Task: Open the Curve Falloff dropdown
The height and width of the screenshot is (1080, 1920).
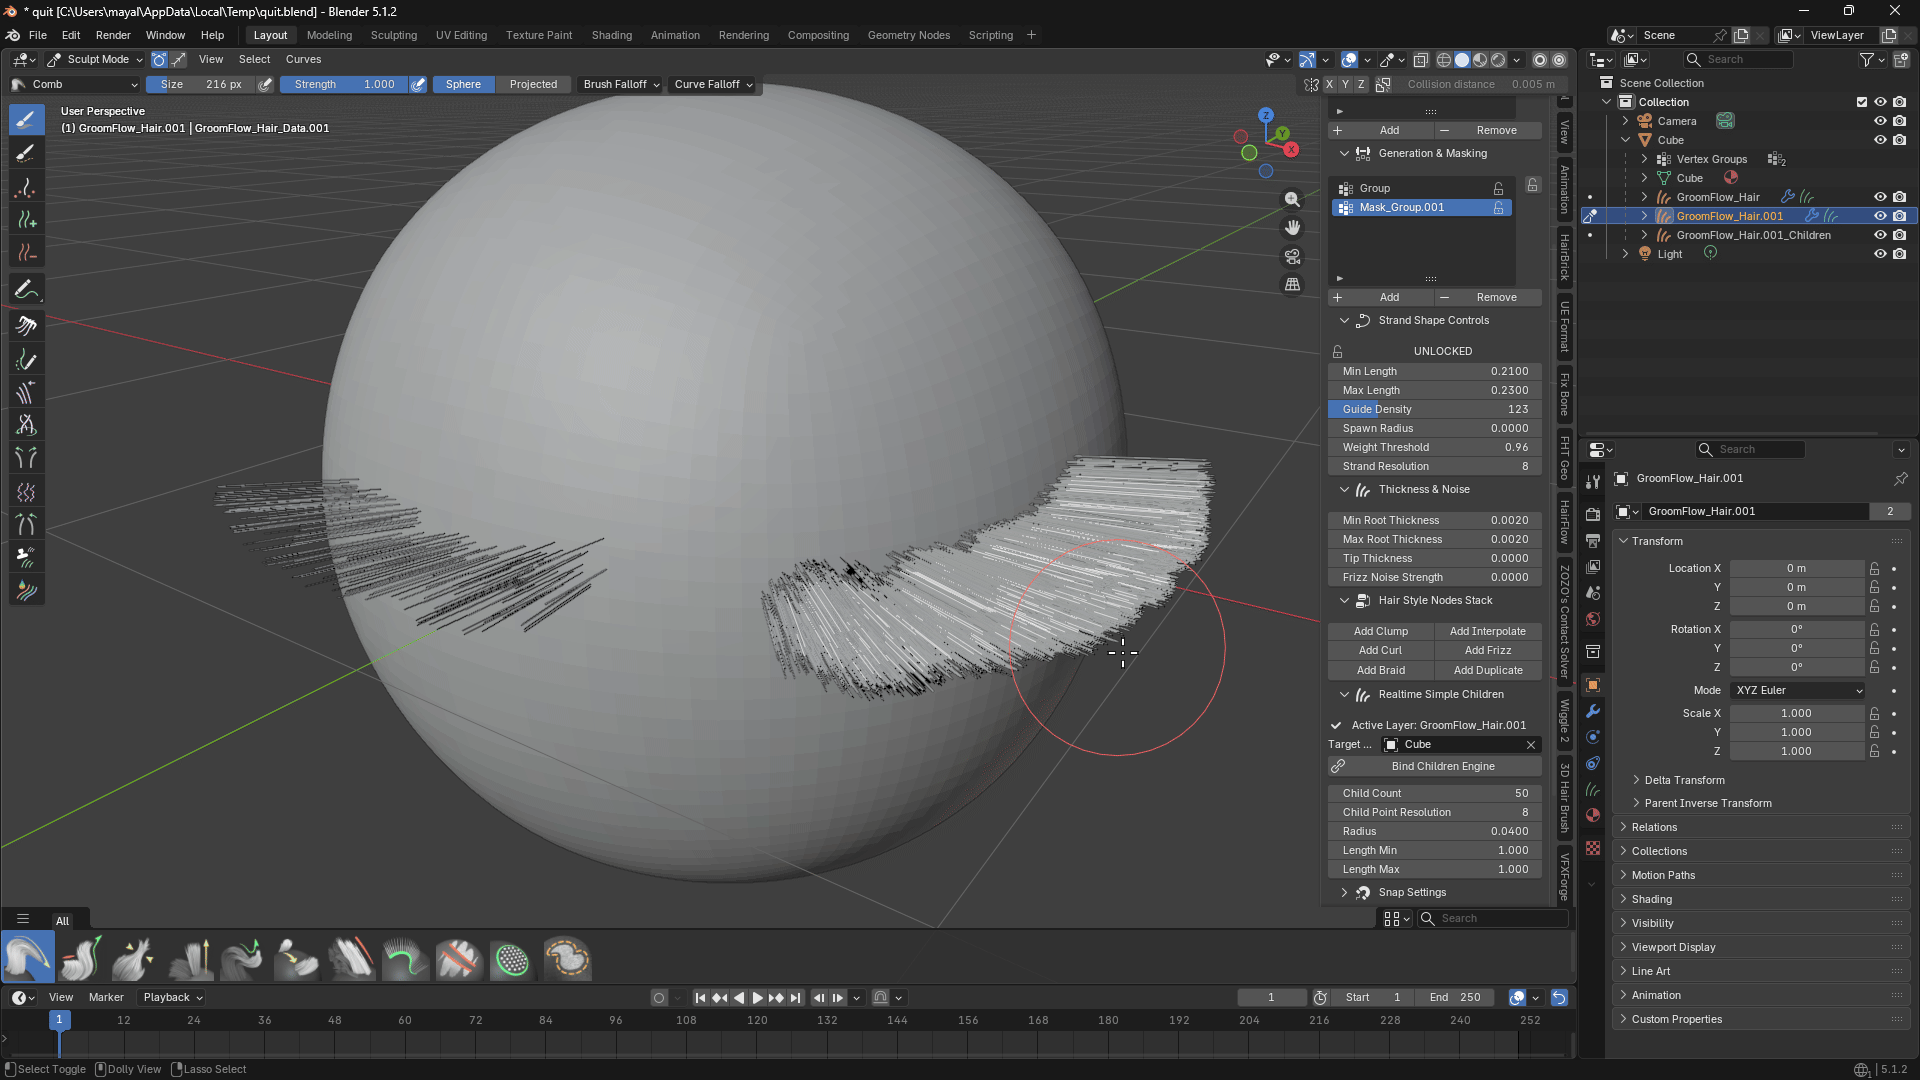Action: [713, 85]
